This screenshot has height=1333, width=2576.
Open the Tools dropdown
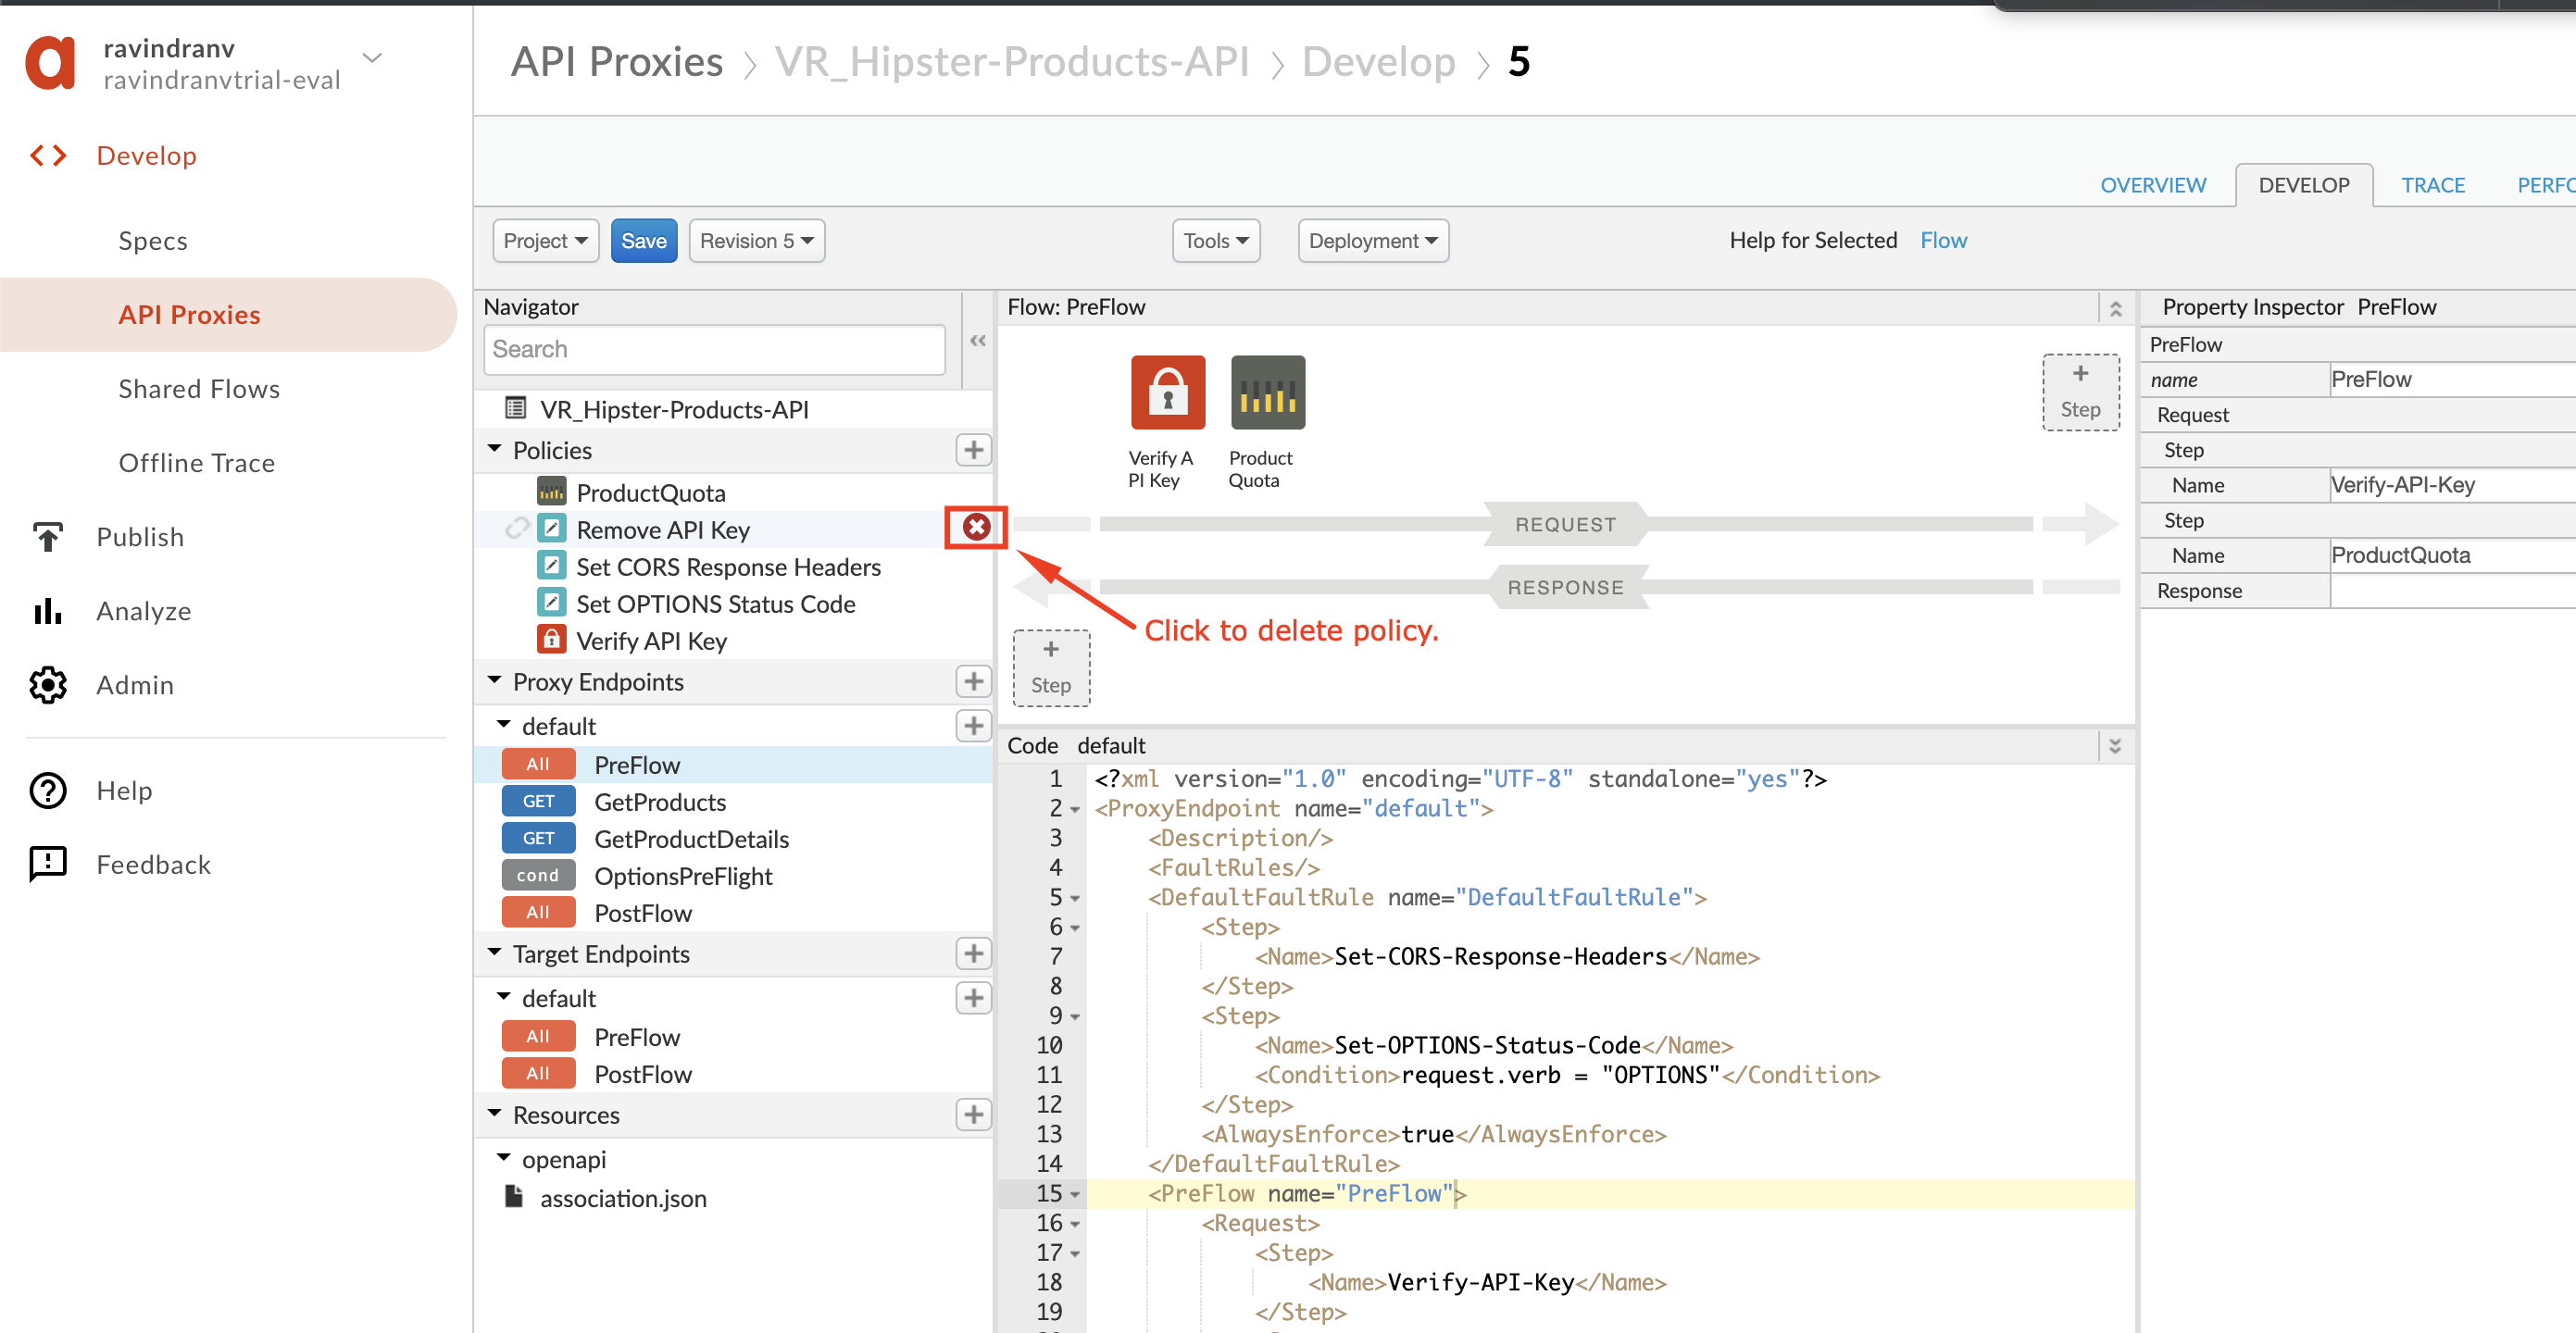pyautogui.click(x=1215, y=241)
